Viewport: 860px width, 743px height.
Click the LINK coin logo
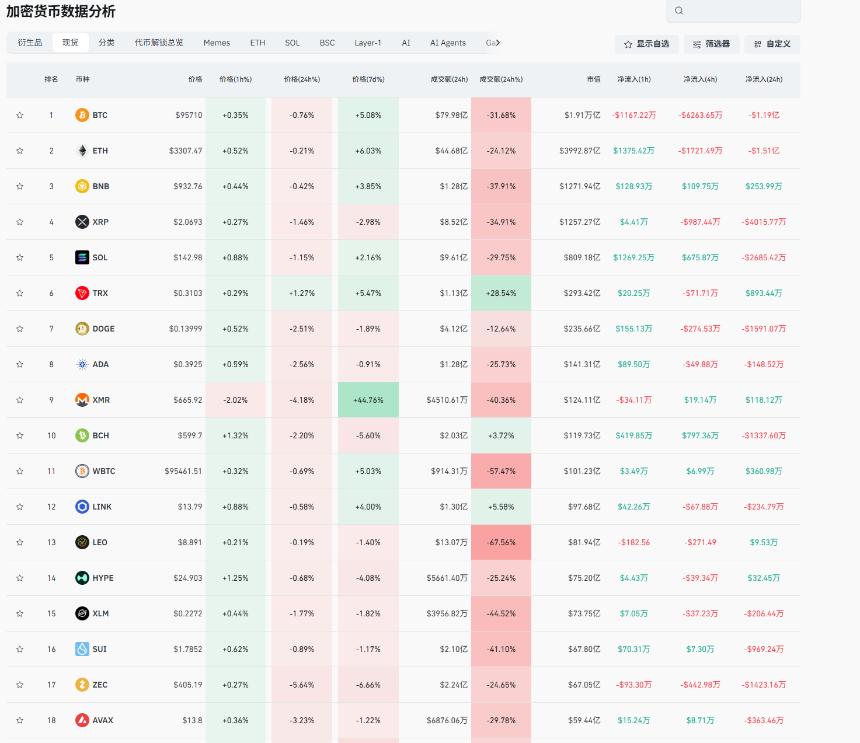coord(82,507)
